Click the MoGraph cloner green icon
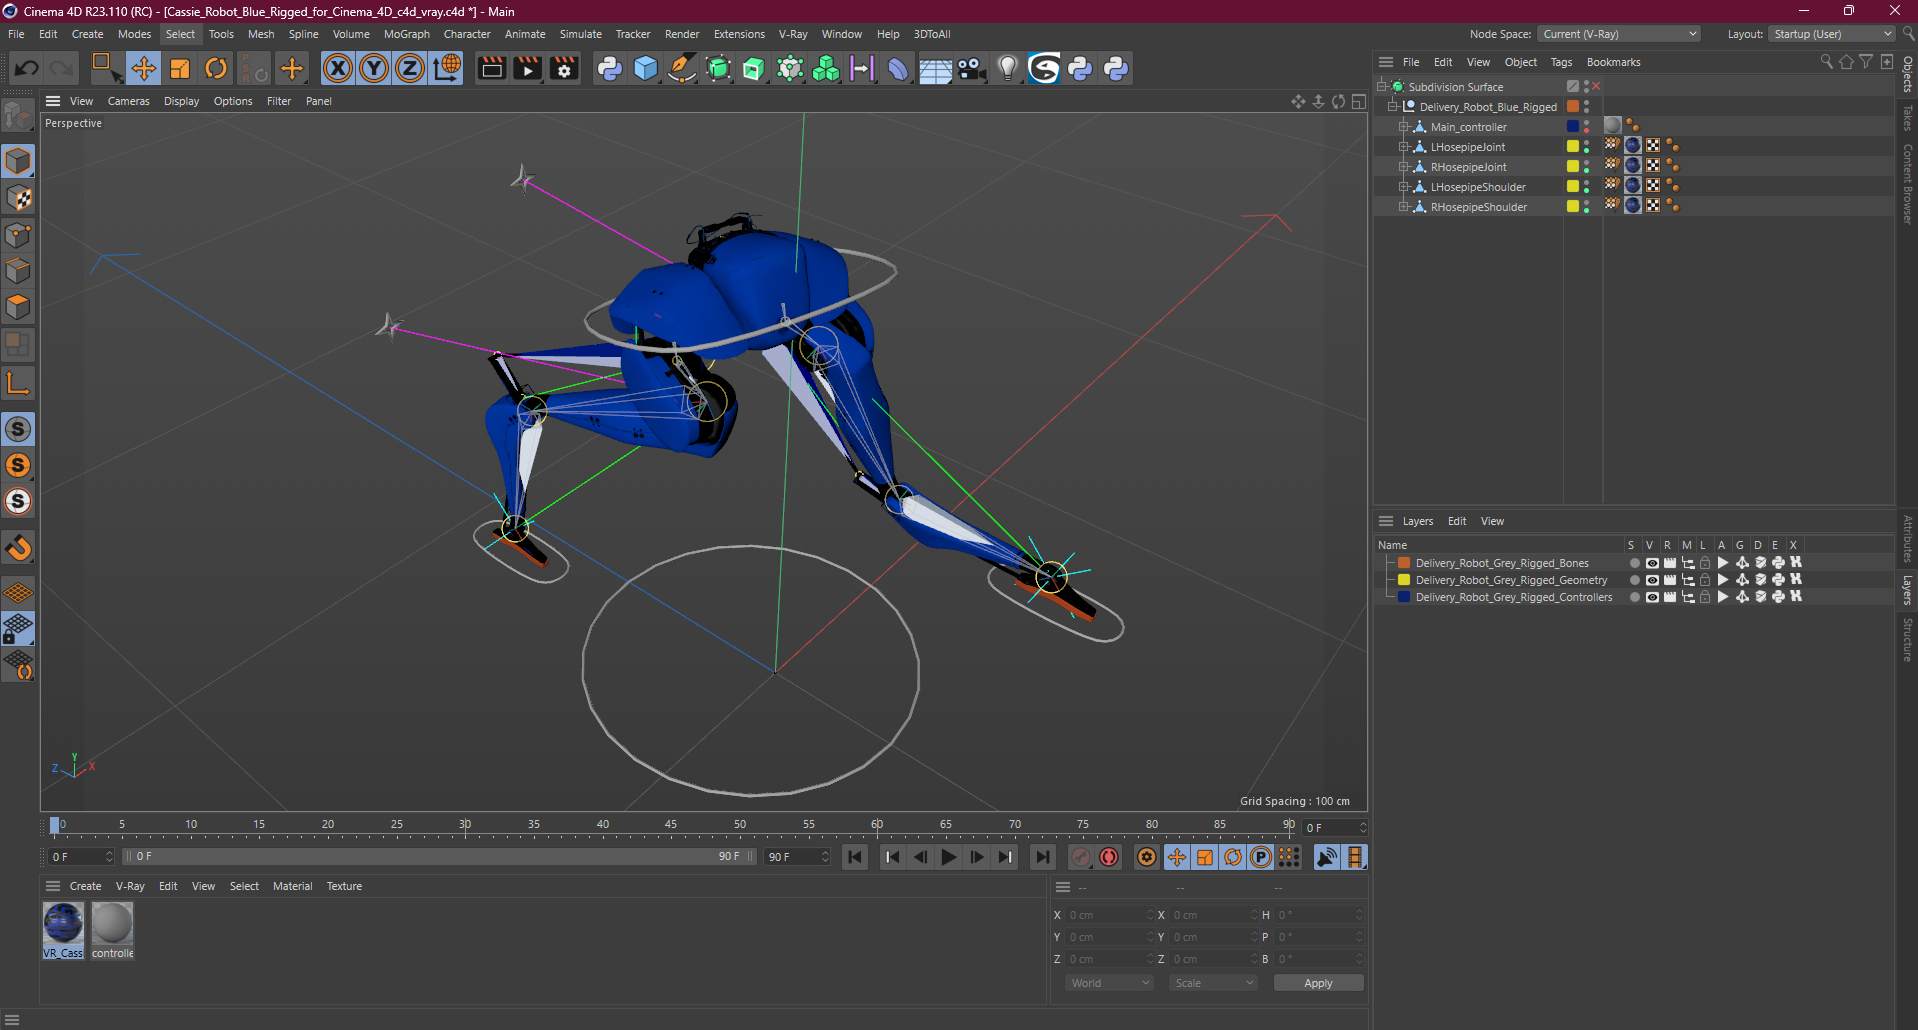 (x=826, y=68)
